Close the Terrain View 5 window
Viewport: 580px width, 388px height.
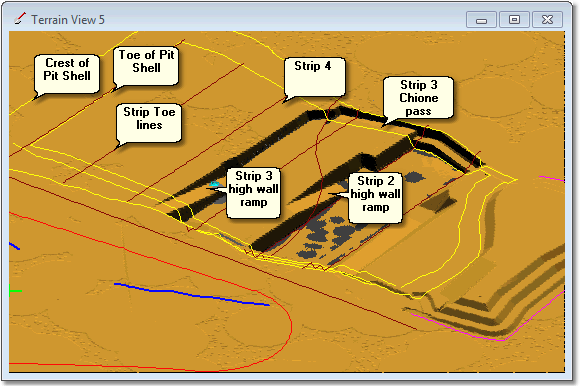pyautogui.click(x=547, y=20)
